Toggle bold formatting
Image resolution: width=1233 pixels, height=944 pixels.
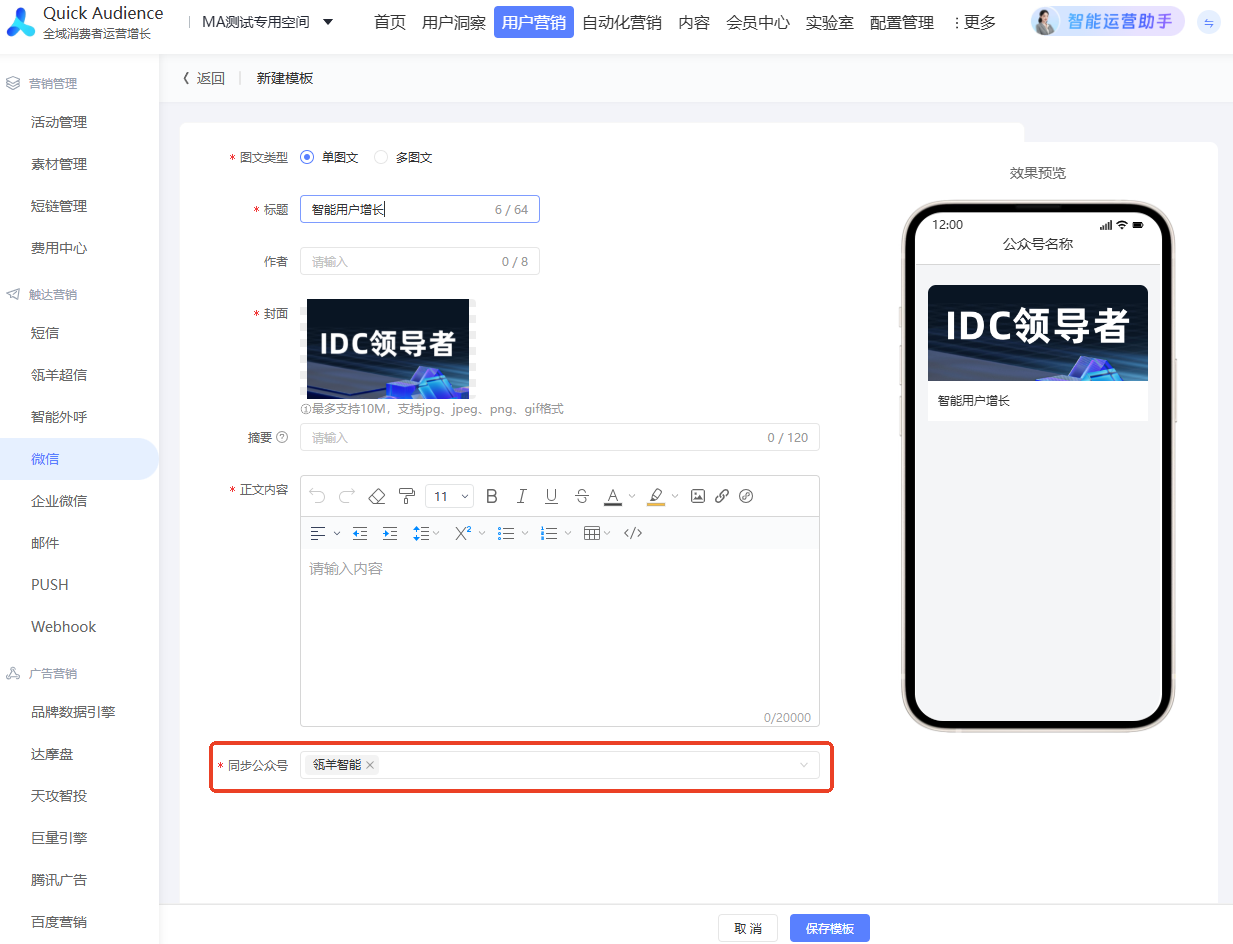point(491,496)
